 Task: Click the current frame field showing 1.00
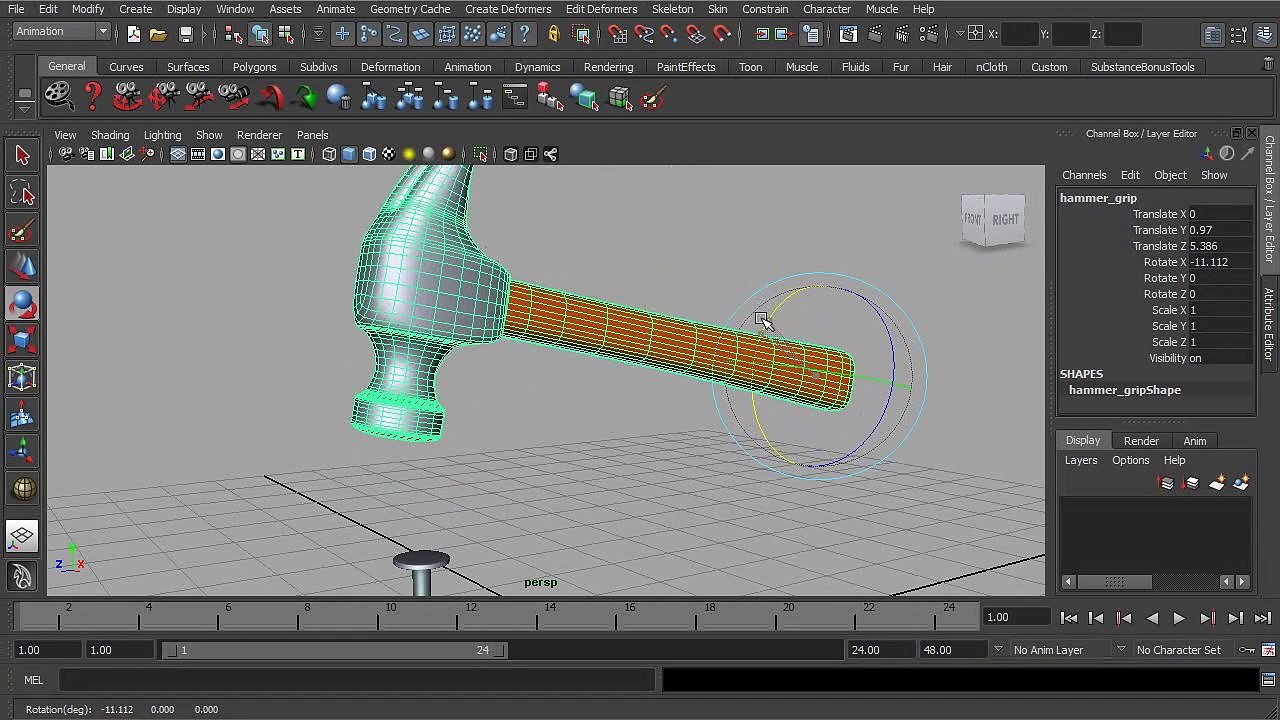(x=1015, y=617)
